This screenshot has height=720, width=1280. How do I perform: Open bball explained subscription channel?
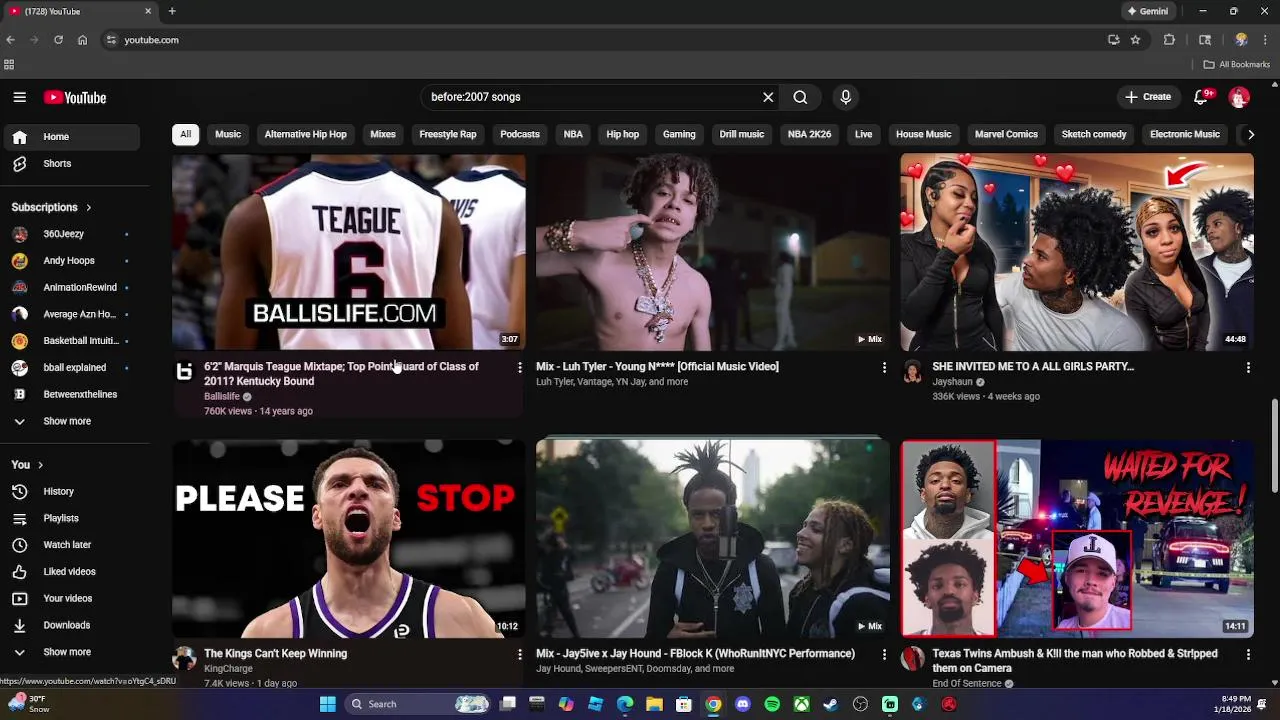[71, 367]
